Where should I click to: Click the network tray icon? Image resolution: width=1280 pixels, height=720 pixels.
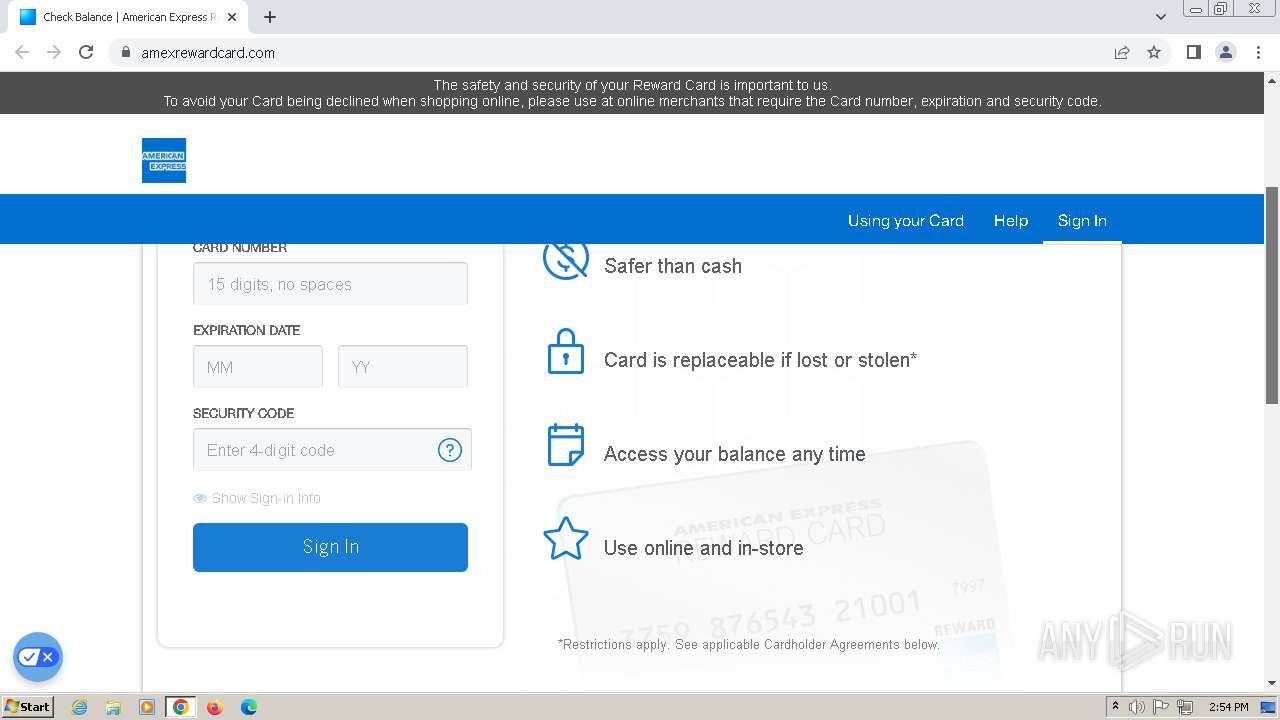(x=1185, y=707)
